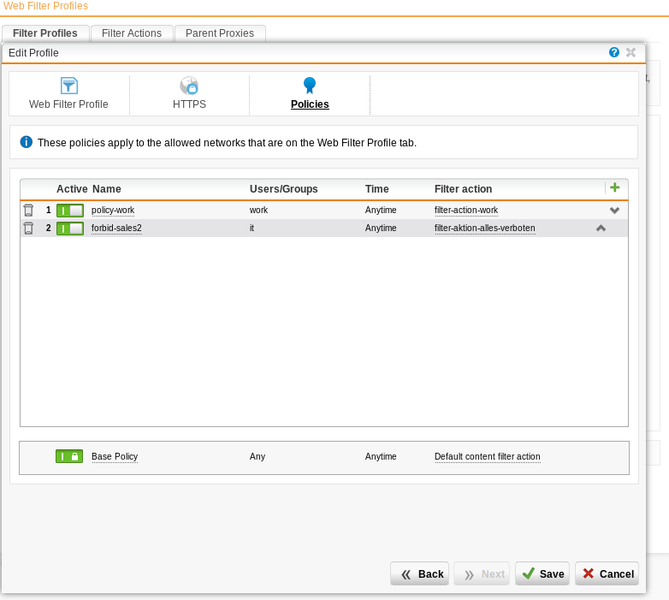Click the HTTPS globe icon

[189, 86]
